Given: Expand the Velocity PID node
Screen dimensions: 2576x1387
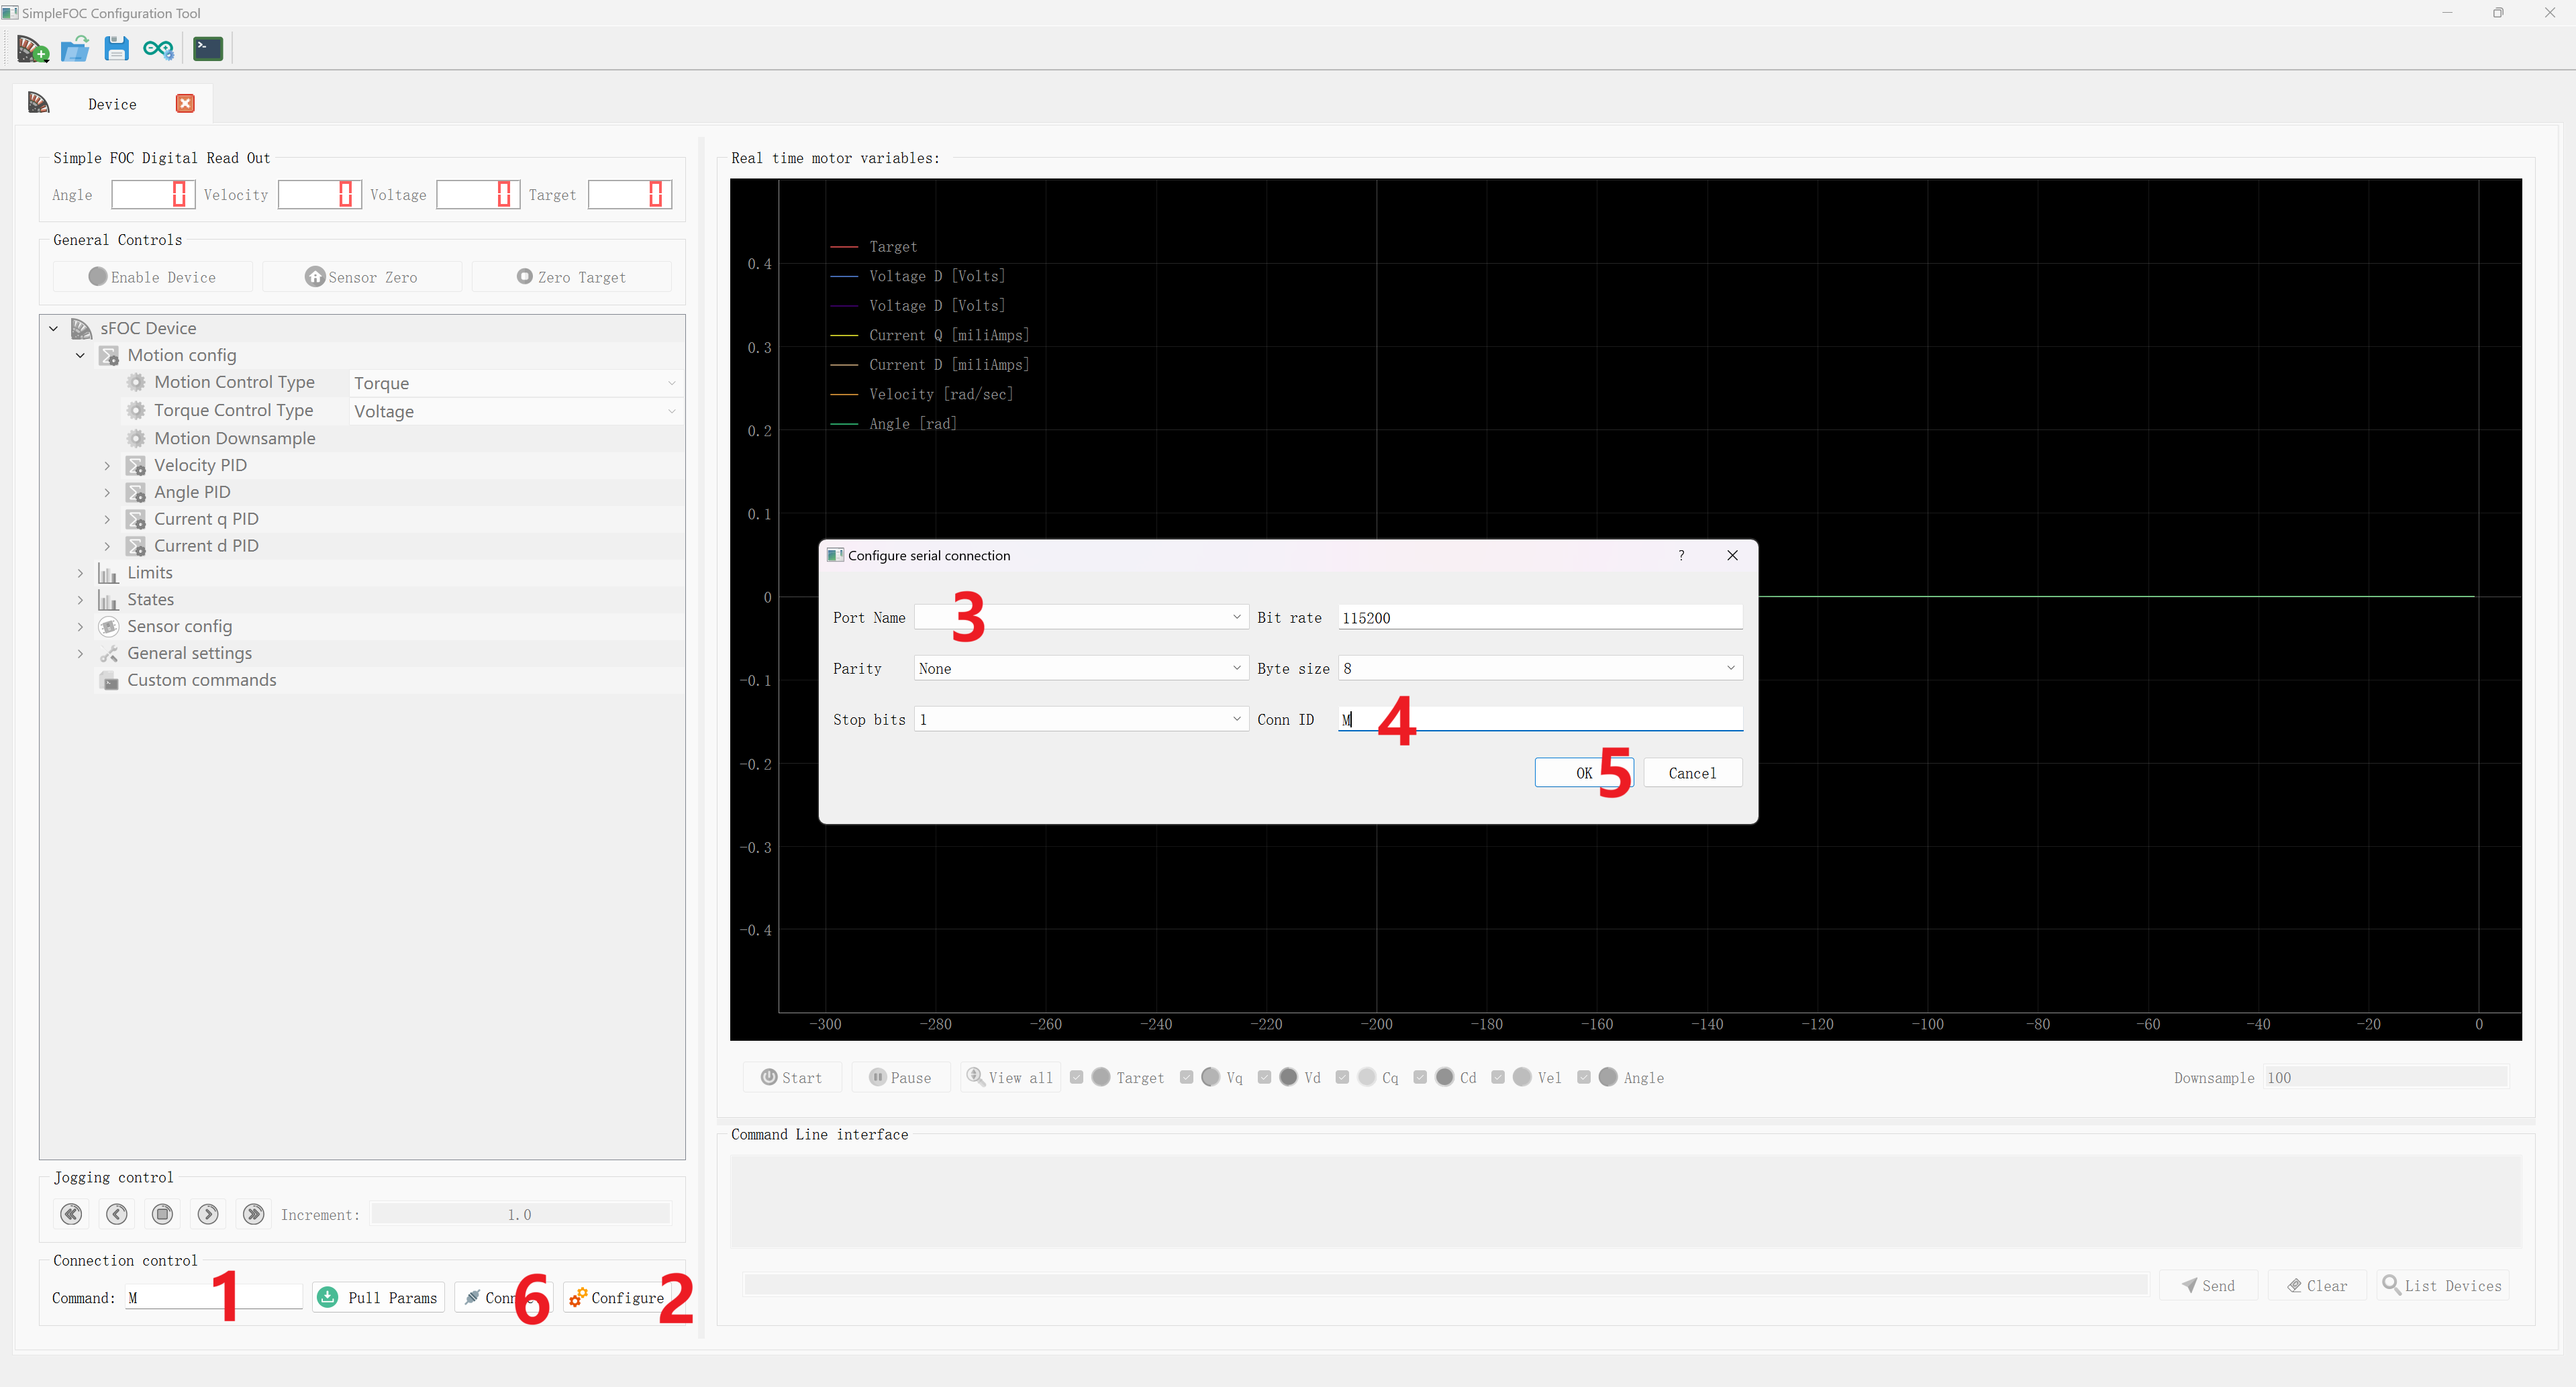Looking at the screenshot, I should coord(108,465).
